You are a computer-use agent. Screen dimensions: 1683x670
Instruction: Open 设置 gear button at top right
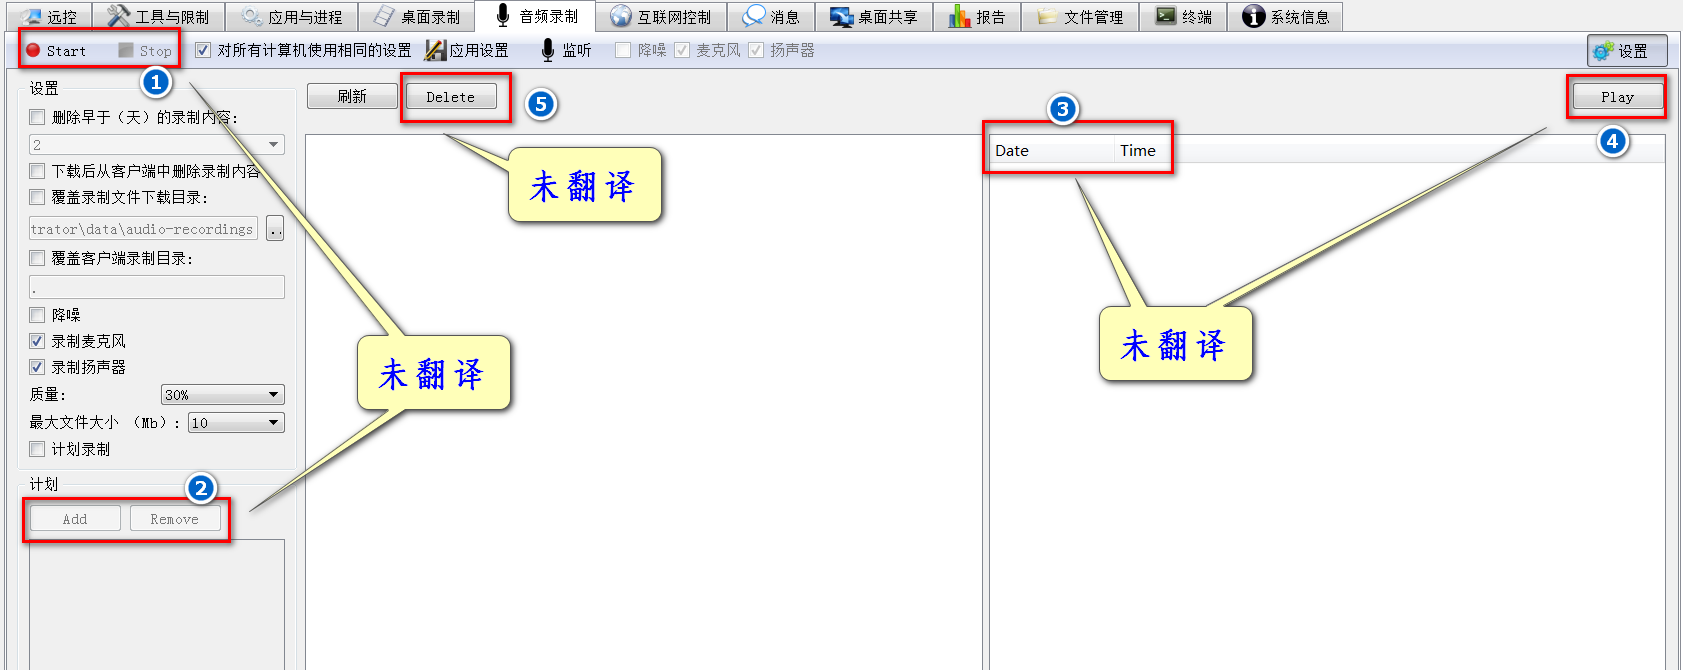(1626, 51)
